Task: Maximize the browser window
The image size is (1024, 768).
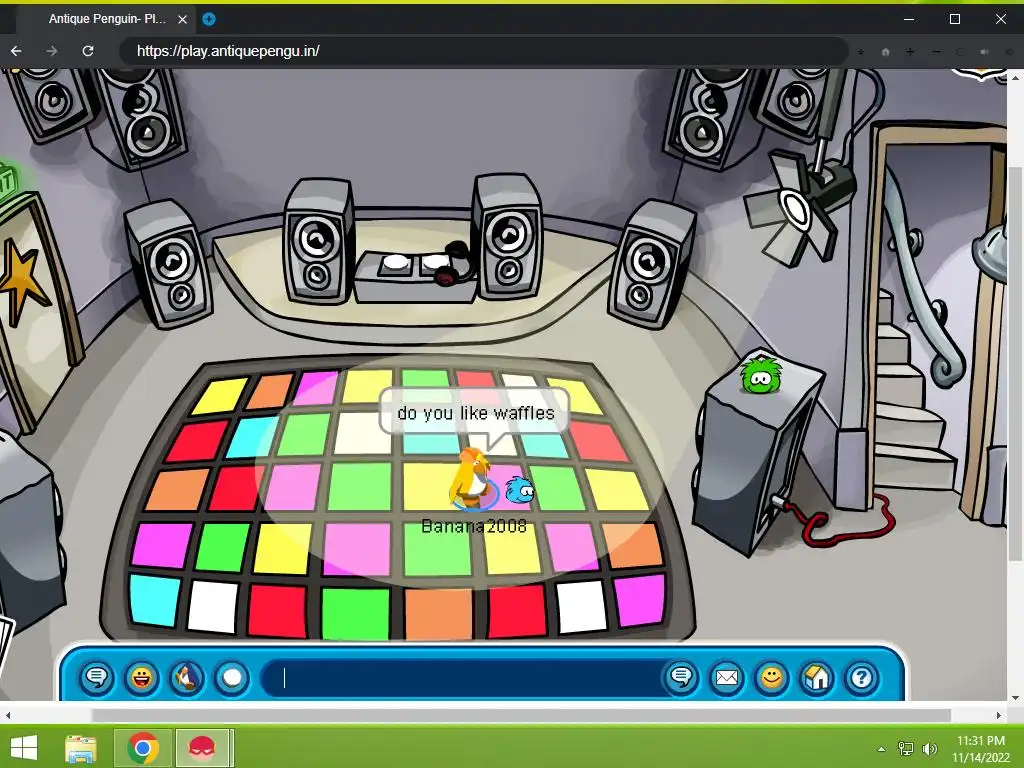Action: (x=955, y=19)
